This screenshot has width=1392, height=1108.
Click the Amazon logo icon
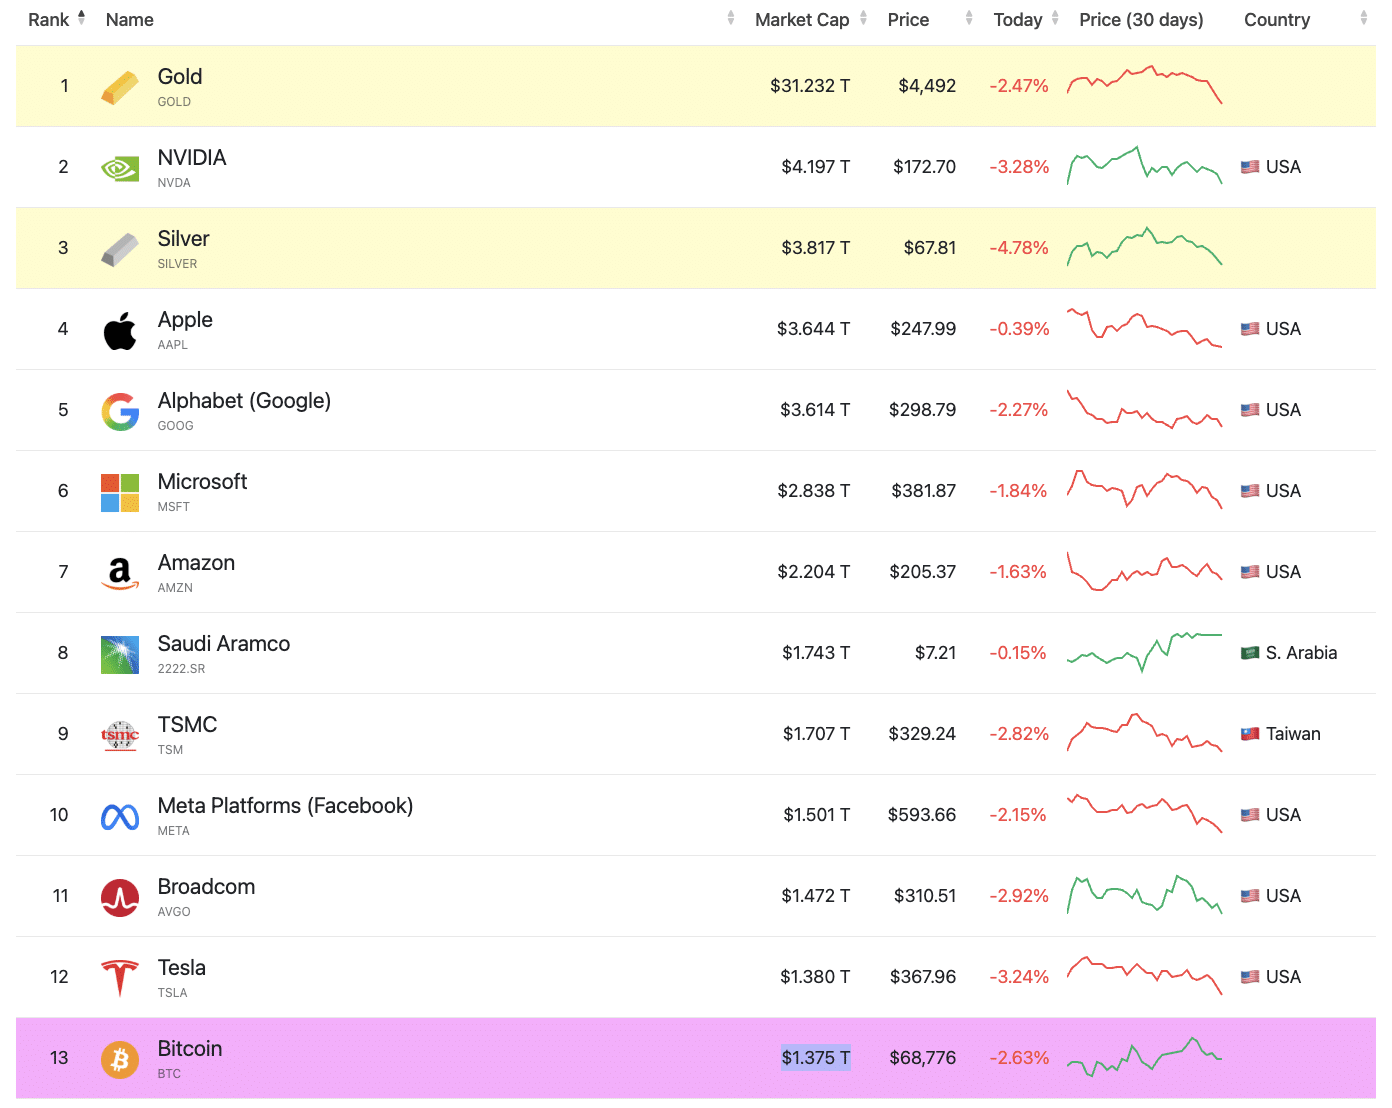tap(120, 573)
